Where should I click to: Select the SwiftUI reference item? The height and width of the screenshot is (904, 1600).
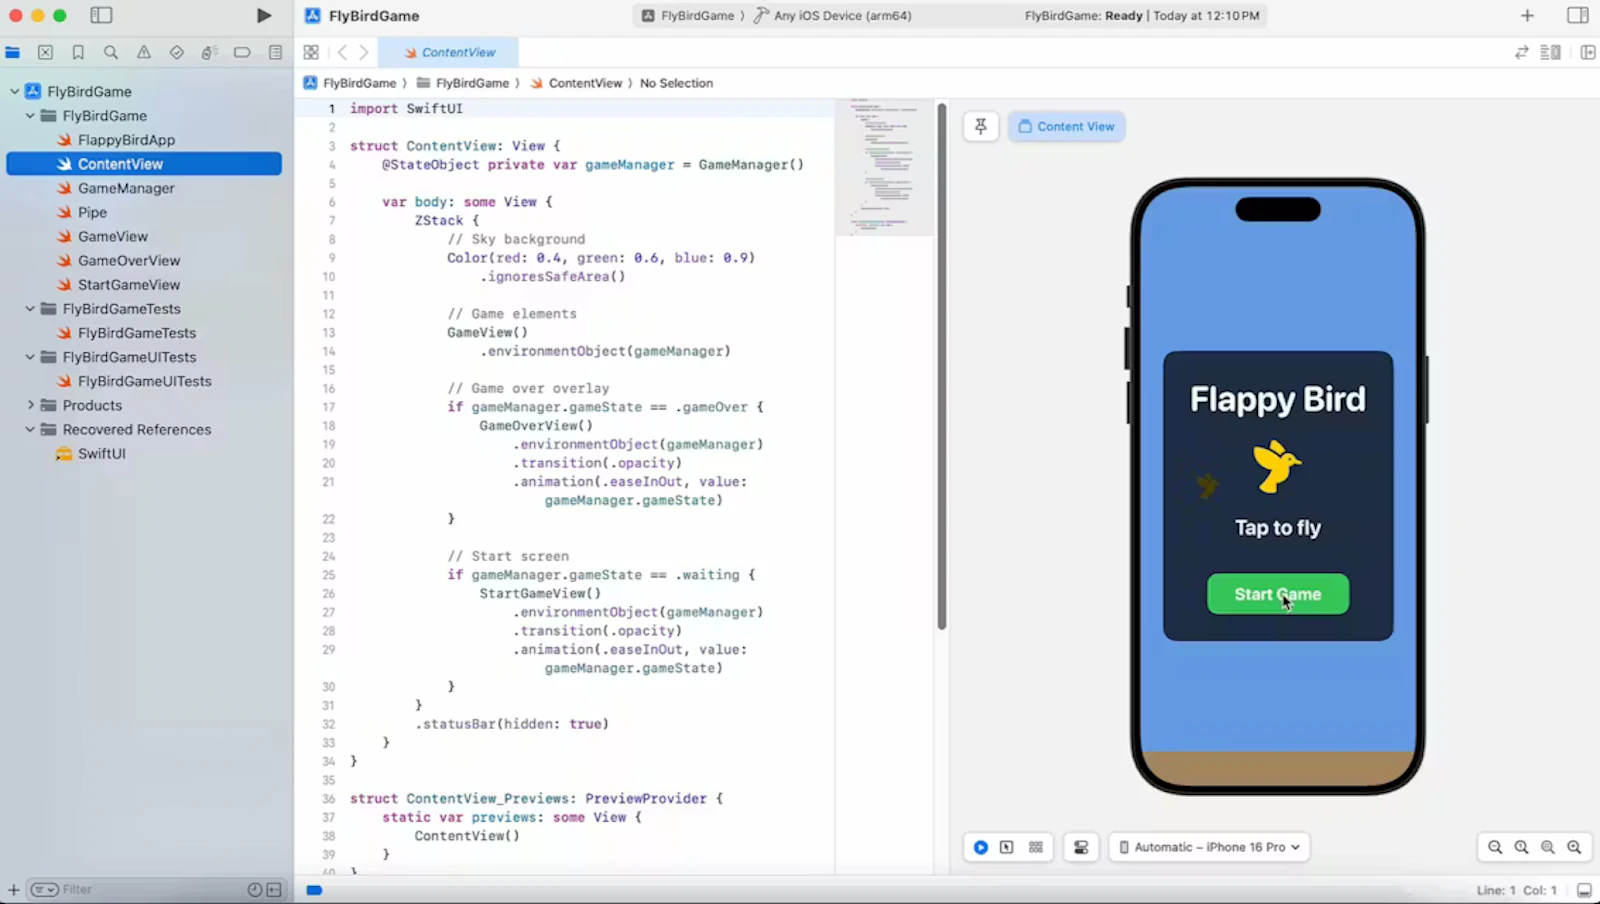click(102, 453)
